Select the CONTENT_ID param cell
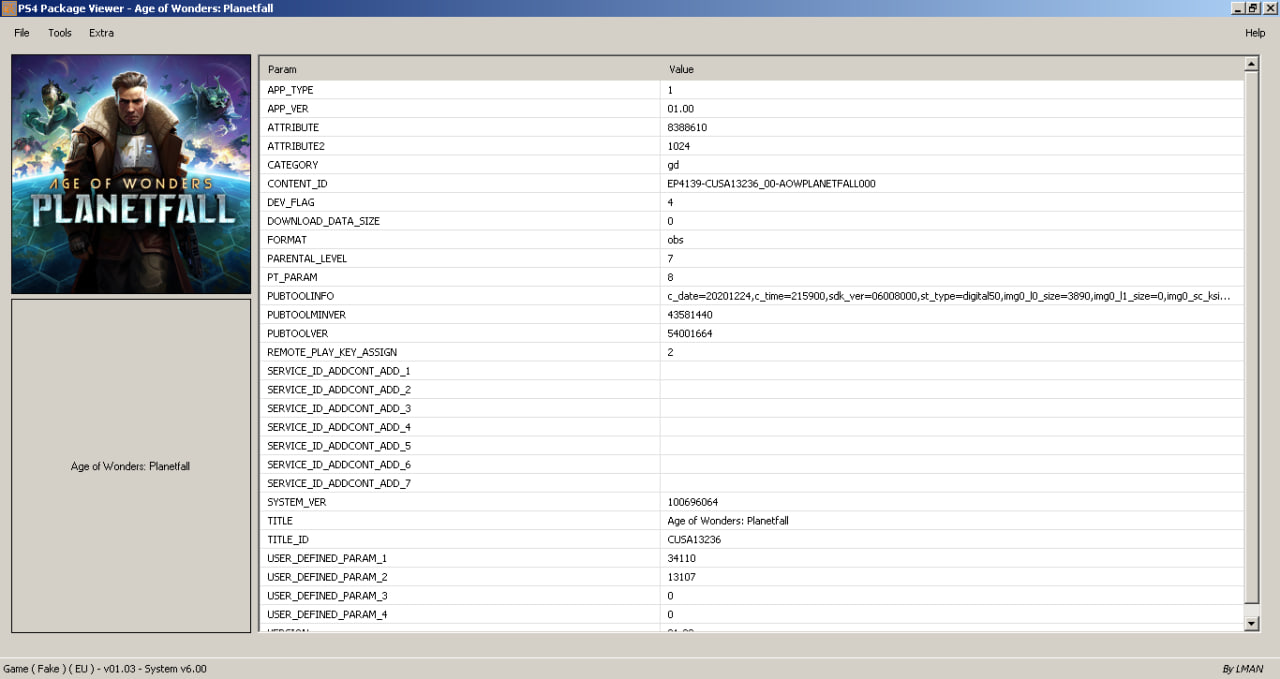This screenshot has height=679, width=1280. pyautogui.click(x=460, y=184)
